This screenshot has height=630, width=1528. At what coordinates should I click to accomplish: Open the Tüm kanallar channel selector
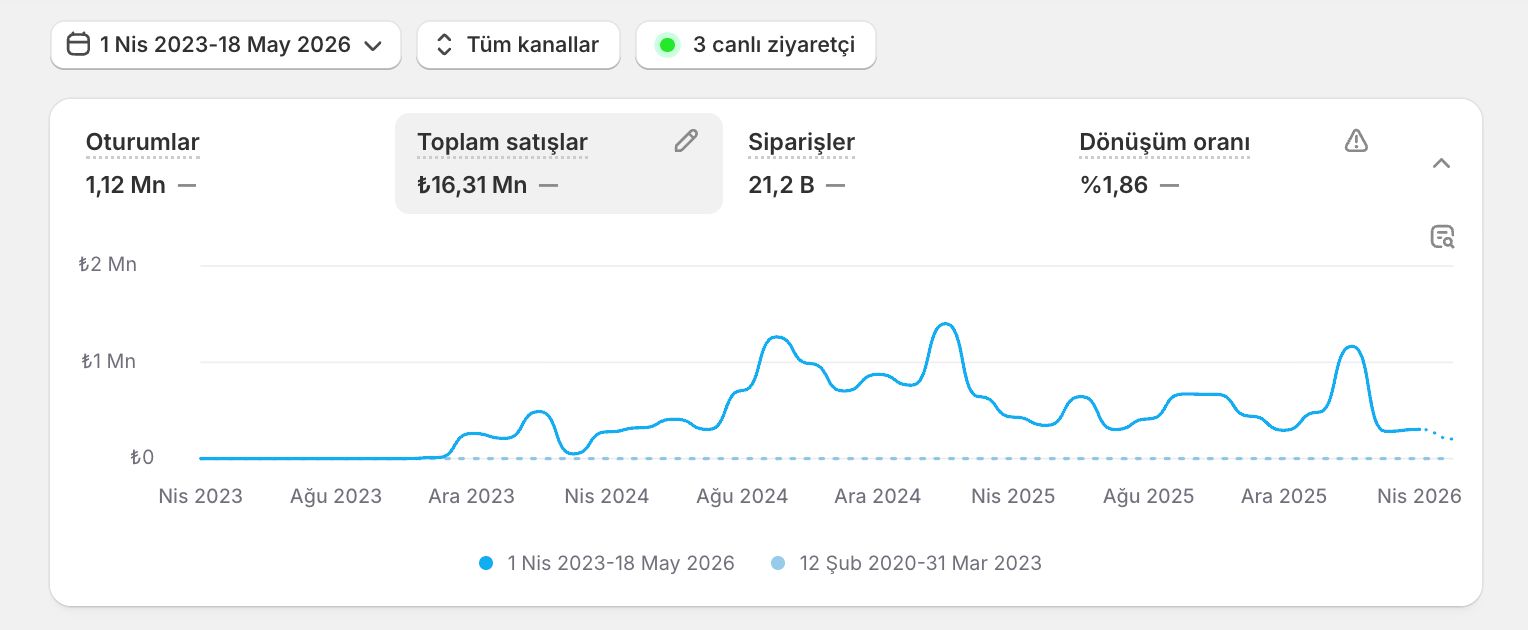[x=518, y=45]
